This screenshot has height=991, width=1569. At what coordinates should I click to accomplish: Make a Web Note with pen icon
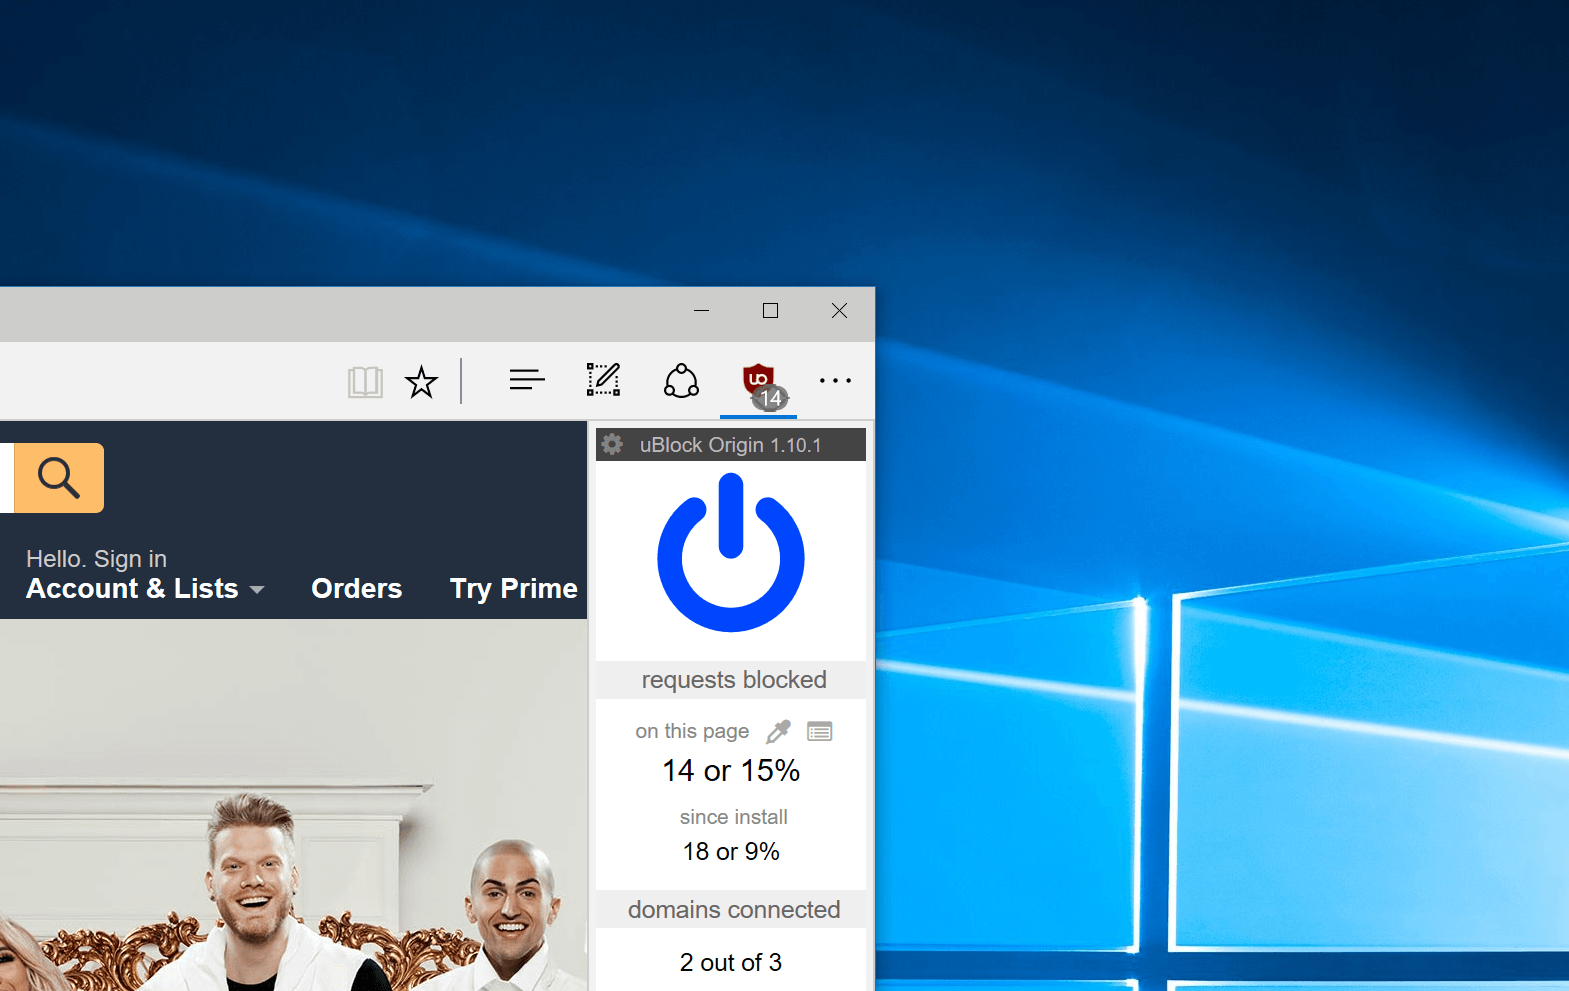[x=603, y=380]
